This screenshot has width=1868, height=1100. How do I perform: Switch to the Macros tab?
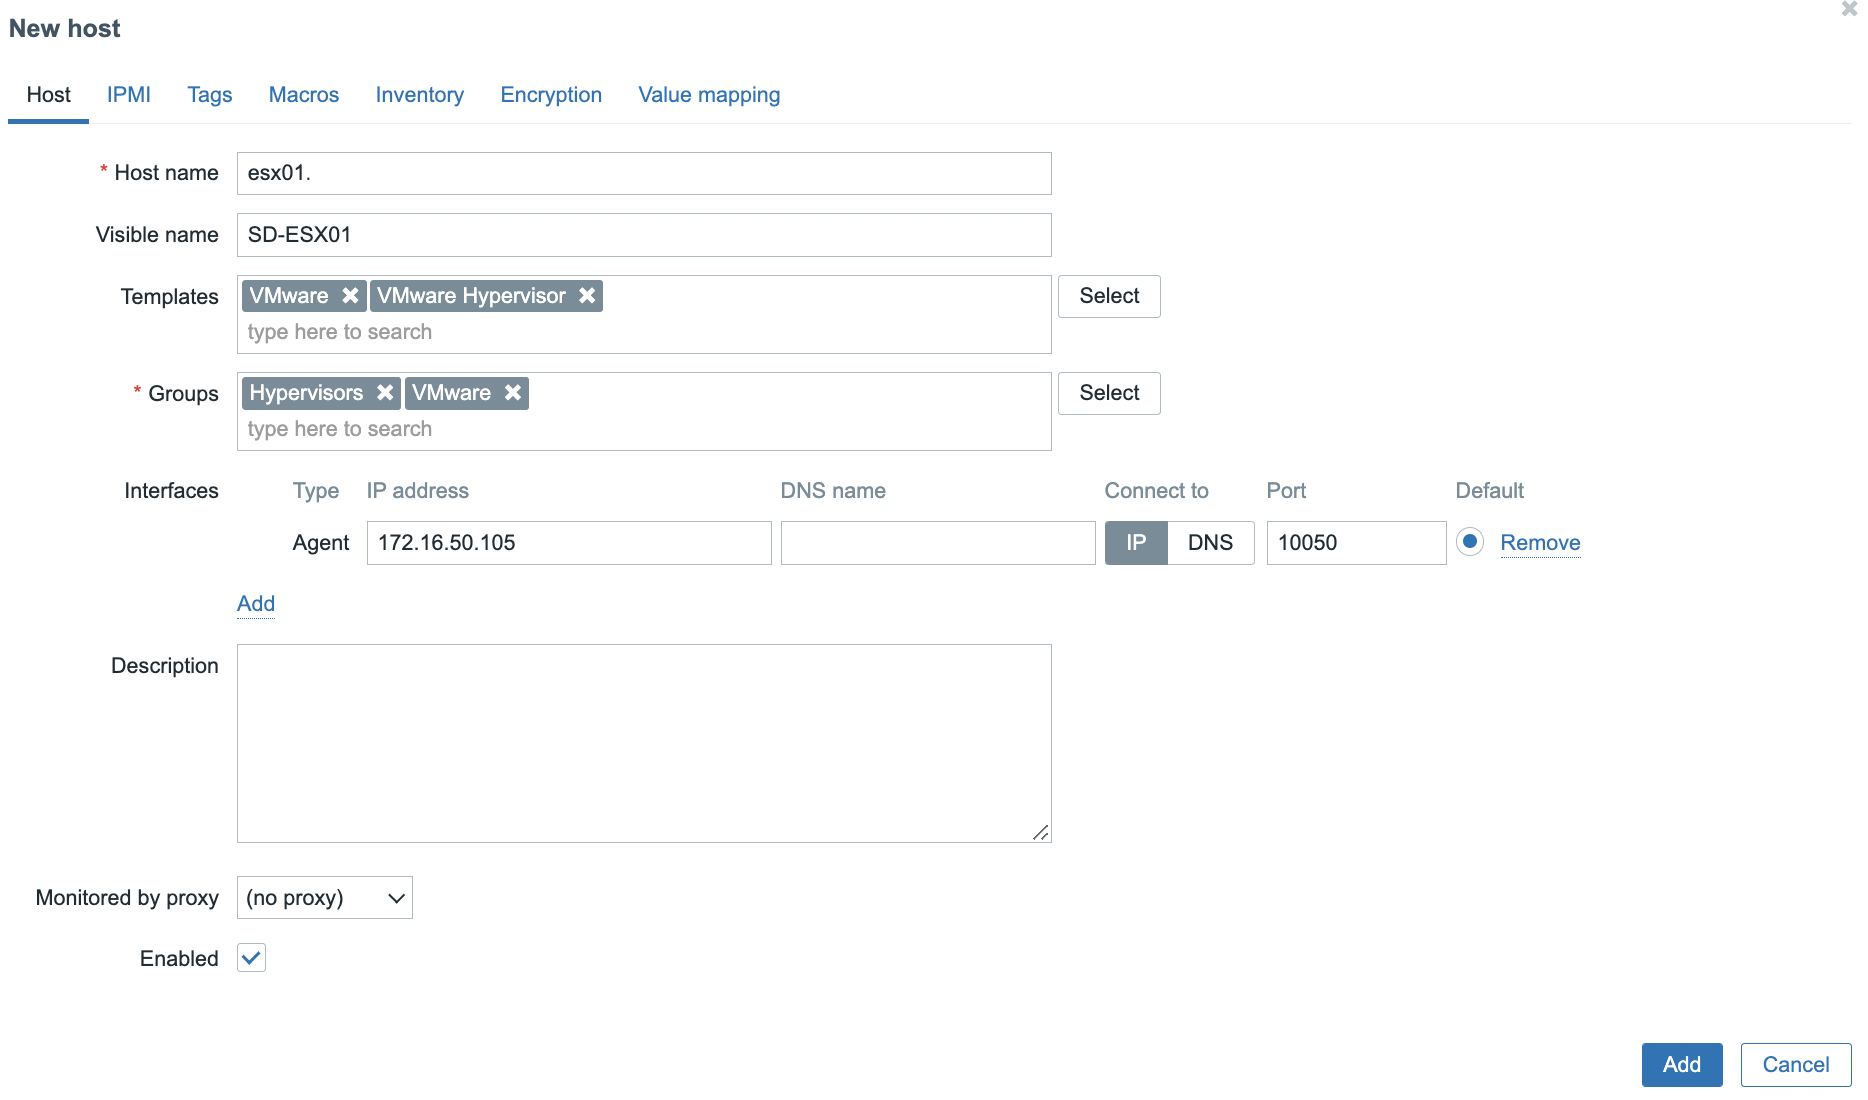tap(304, 95)
